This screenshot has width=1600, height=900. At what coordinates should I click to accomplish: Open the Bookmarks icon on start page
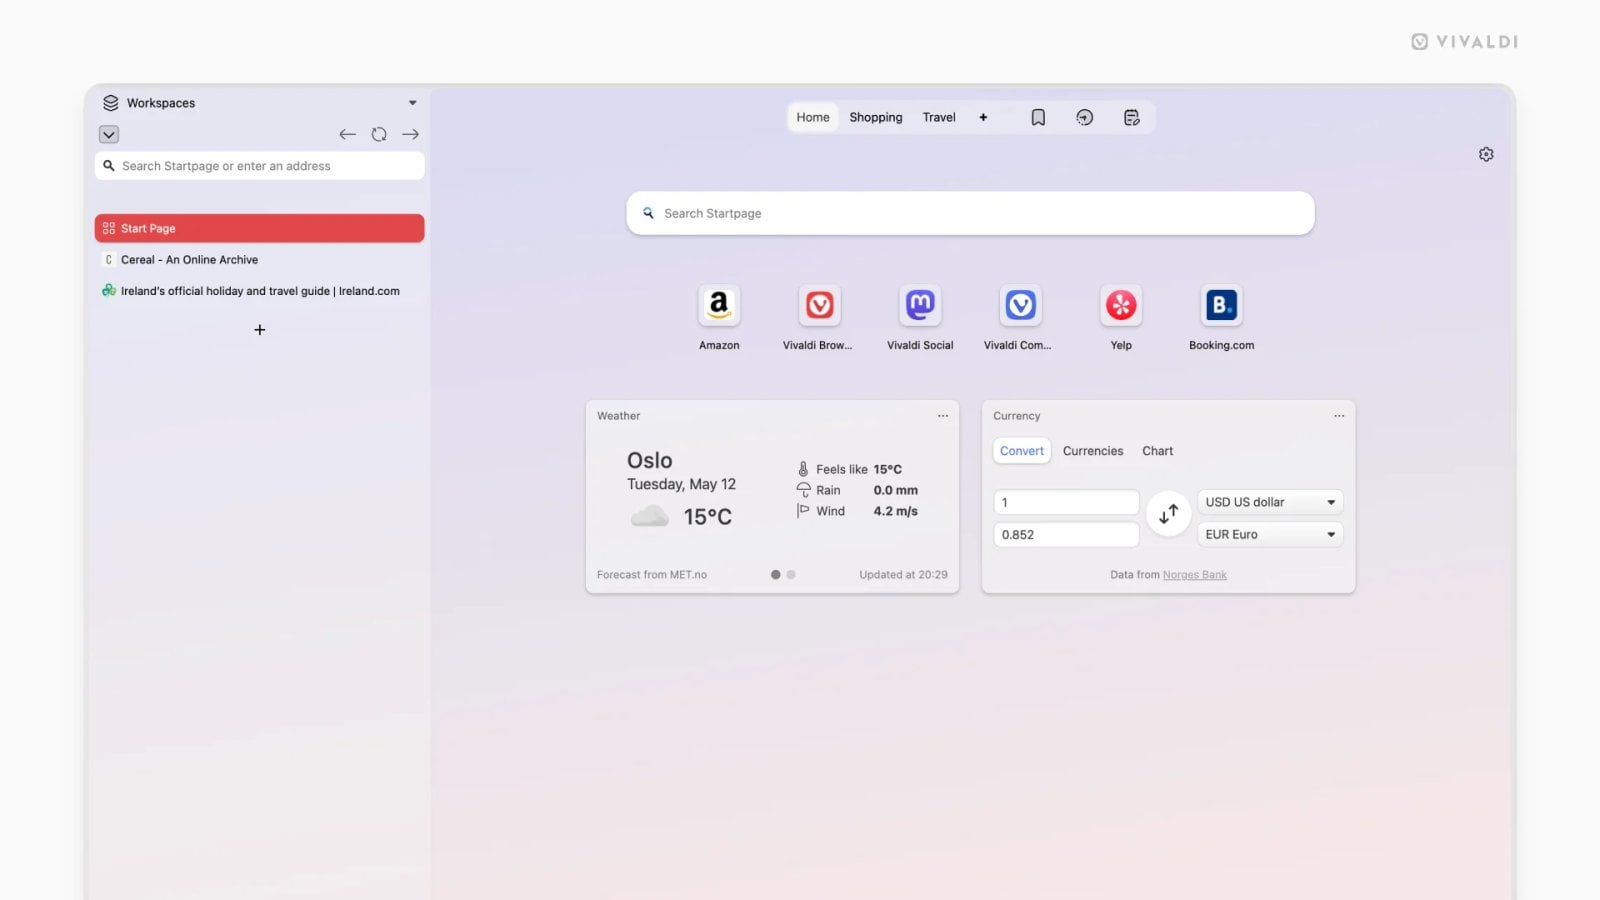(1038, 117)
